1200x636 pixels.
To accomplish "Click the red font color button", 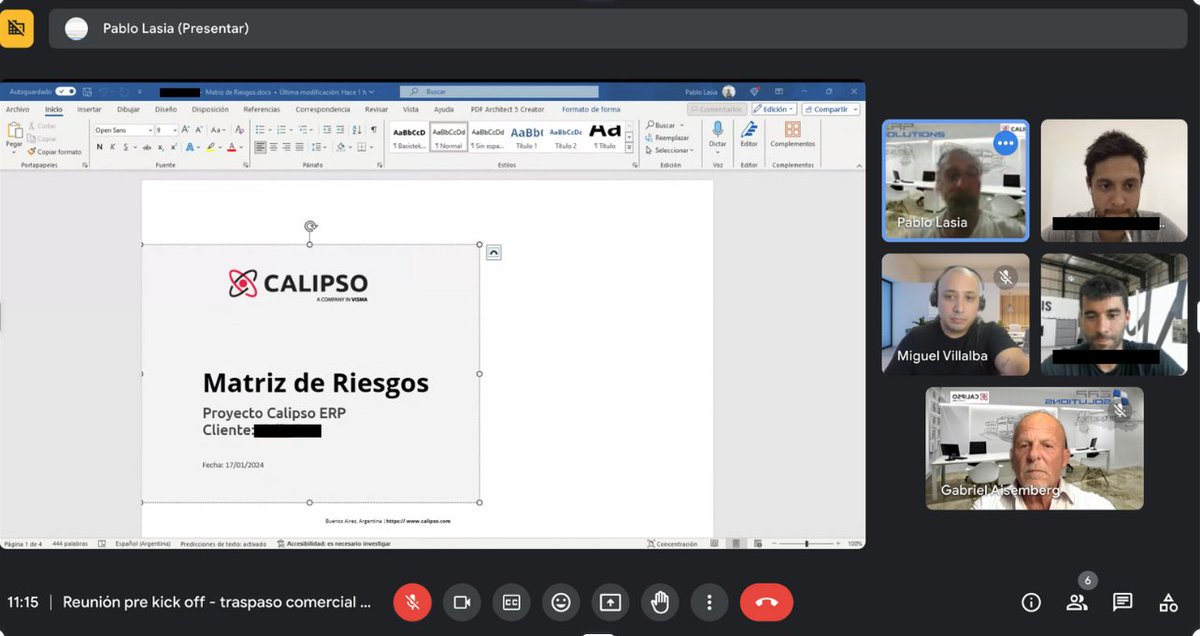I will [x=232, y=147].
